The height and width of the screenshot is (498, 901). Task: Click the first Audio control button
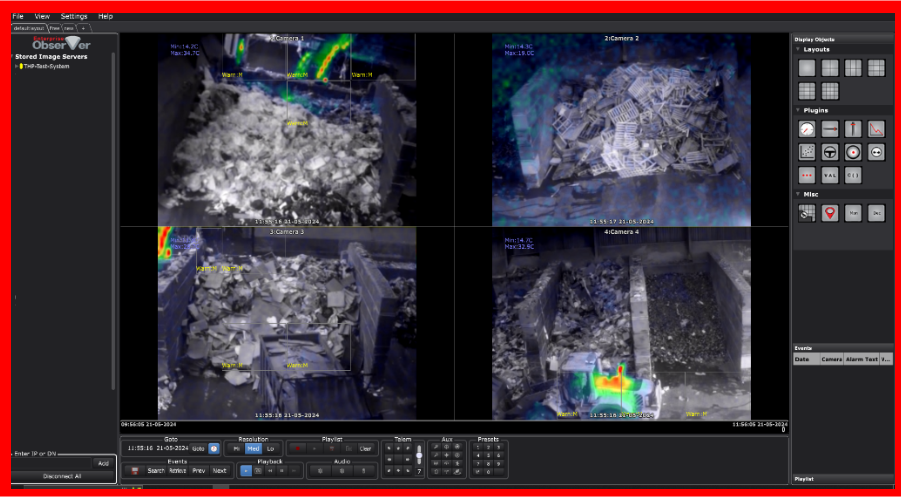pos(320,470)
